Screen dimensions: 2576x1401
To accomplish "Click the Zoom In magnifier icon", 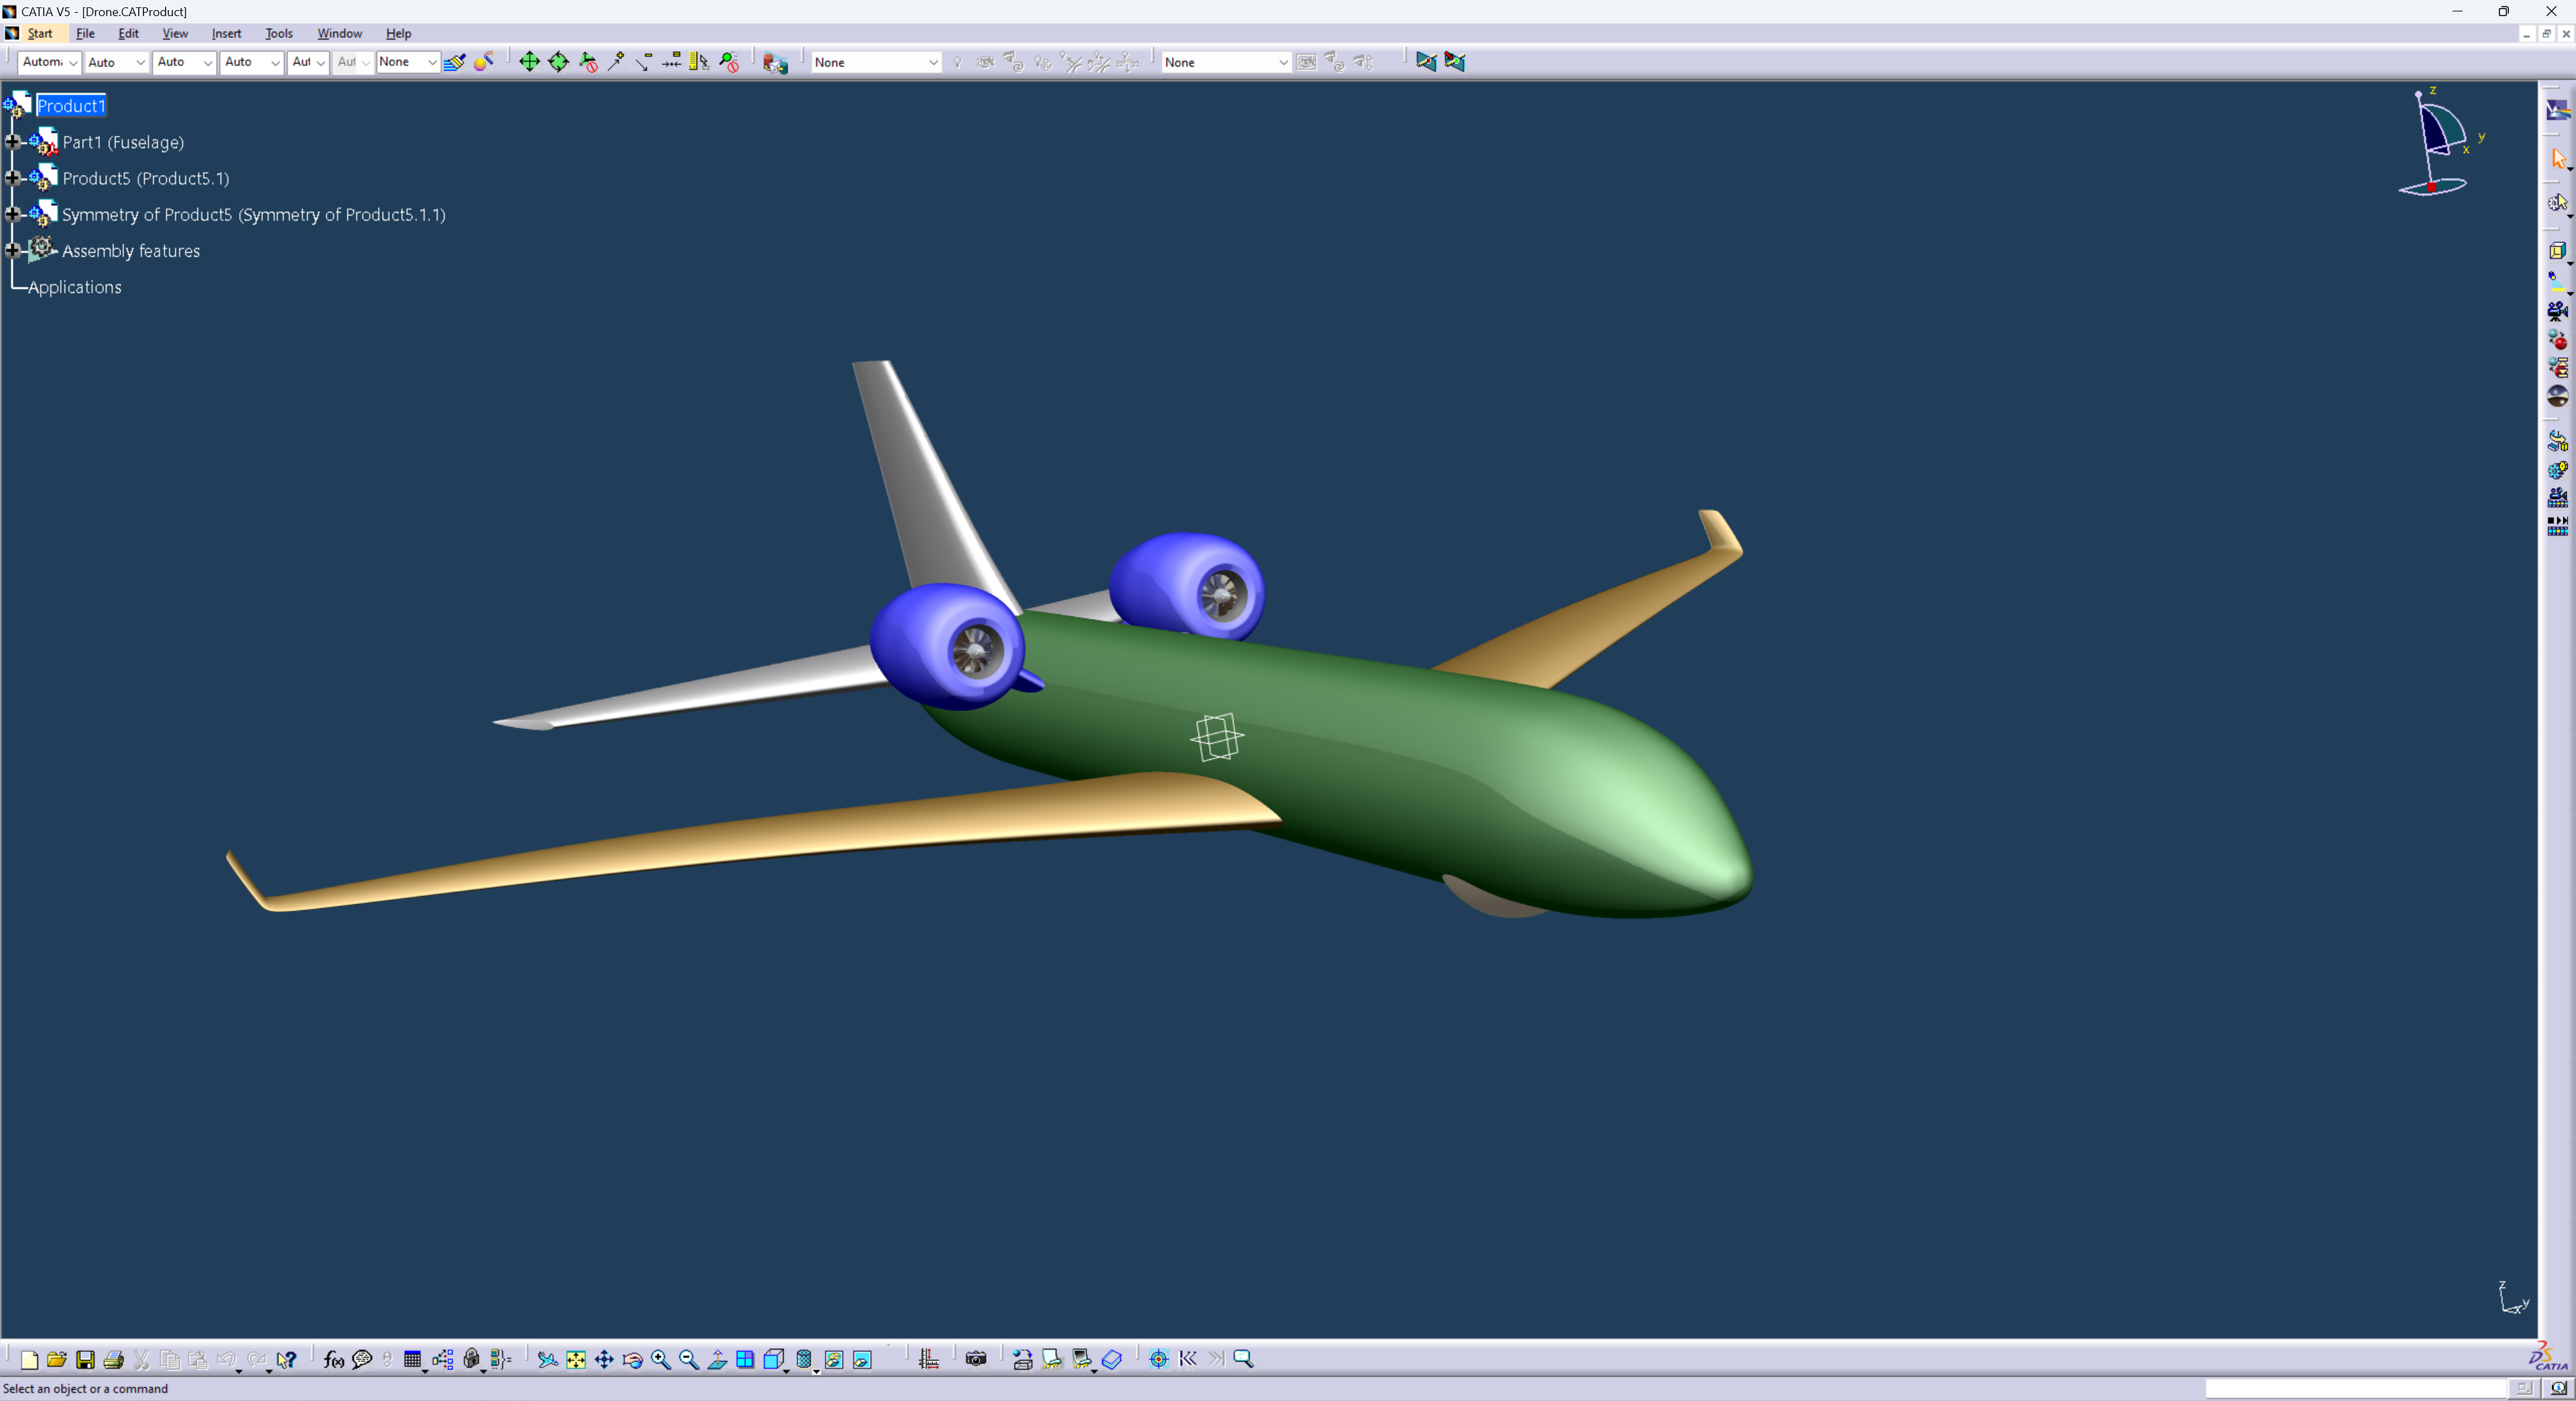I will [660, 1359].
